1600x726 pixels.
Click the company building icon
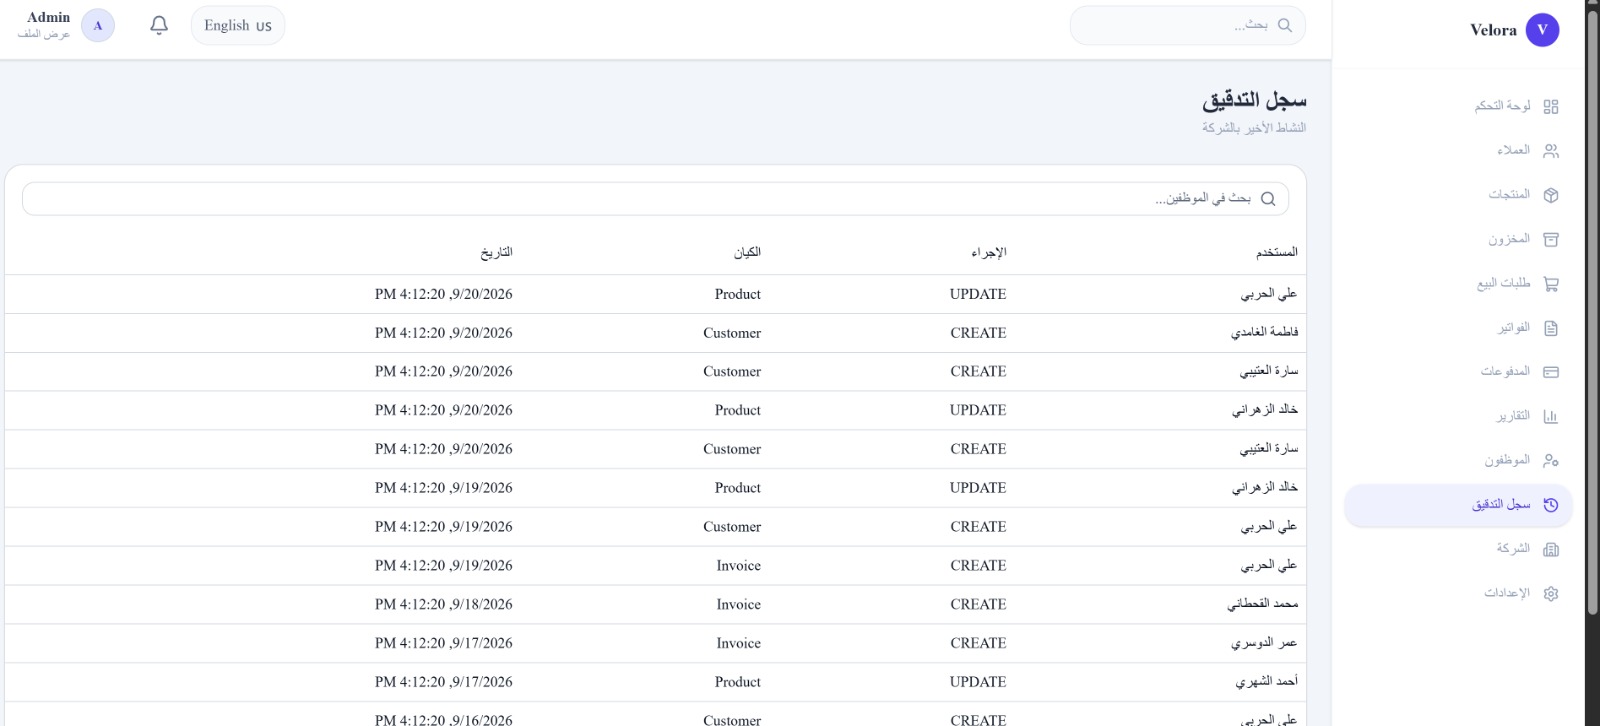[1551, 549]
